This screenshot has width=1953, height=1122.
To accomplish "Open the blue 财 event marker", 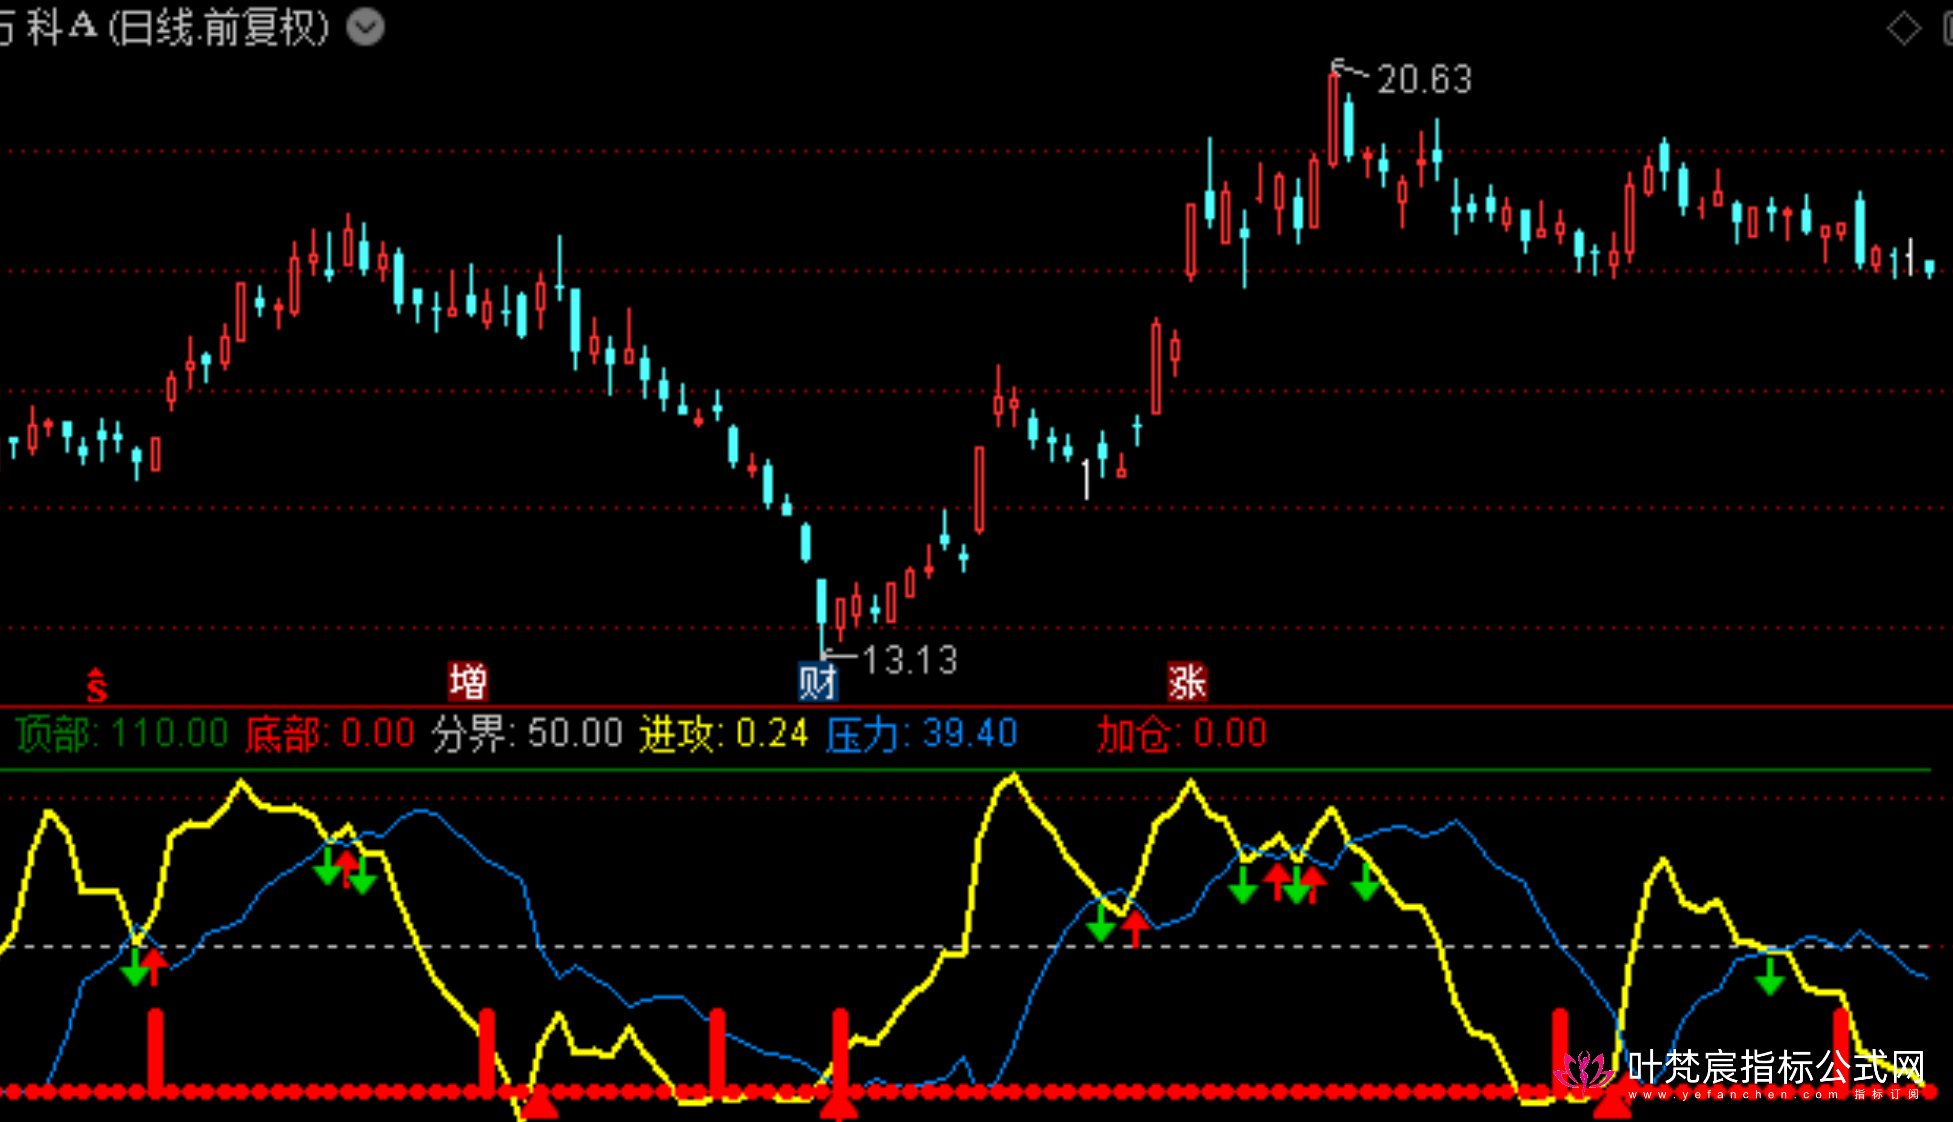I will pos(817,682).
